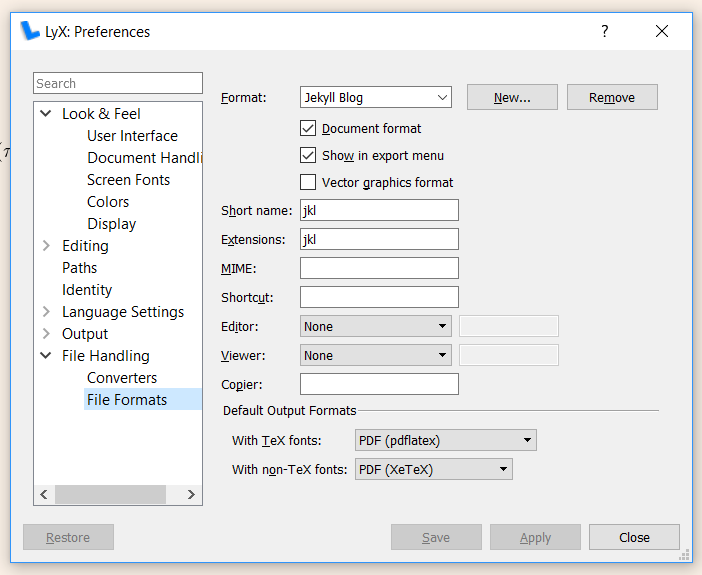Expand the Language Settings tree node

46,311
